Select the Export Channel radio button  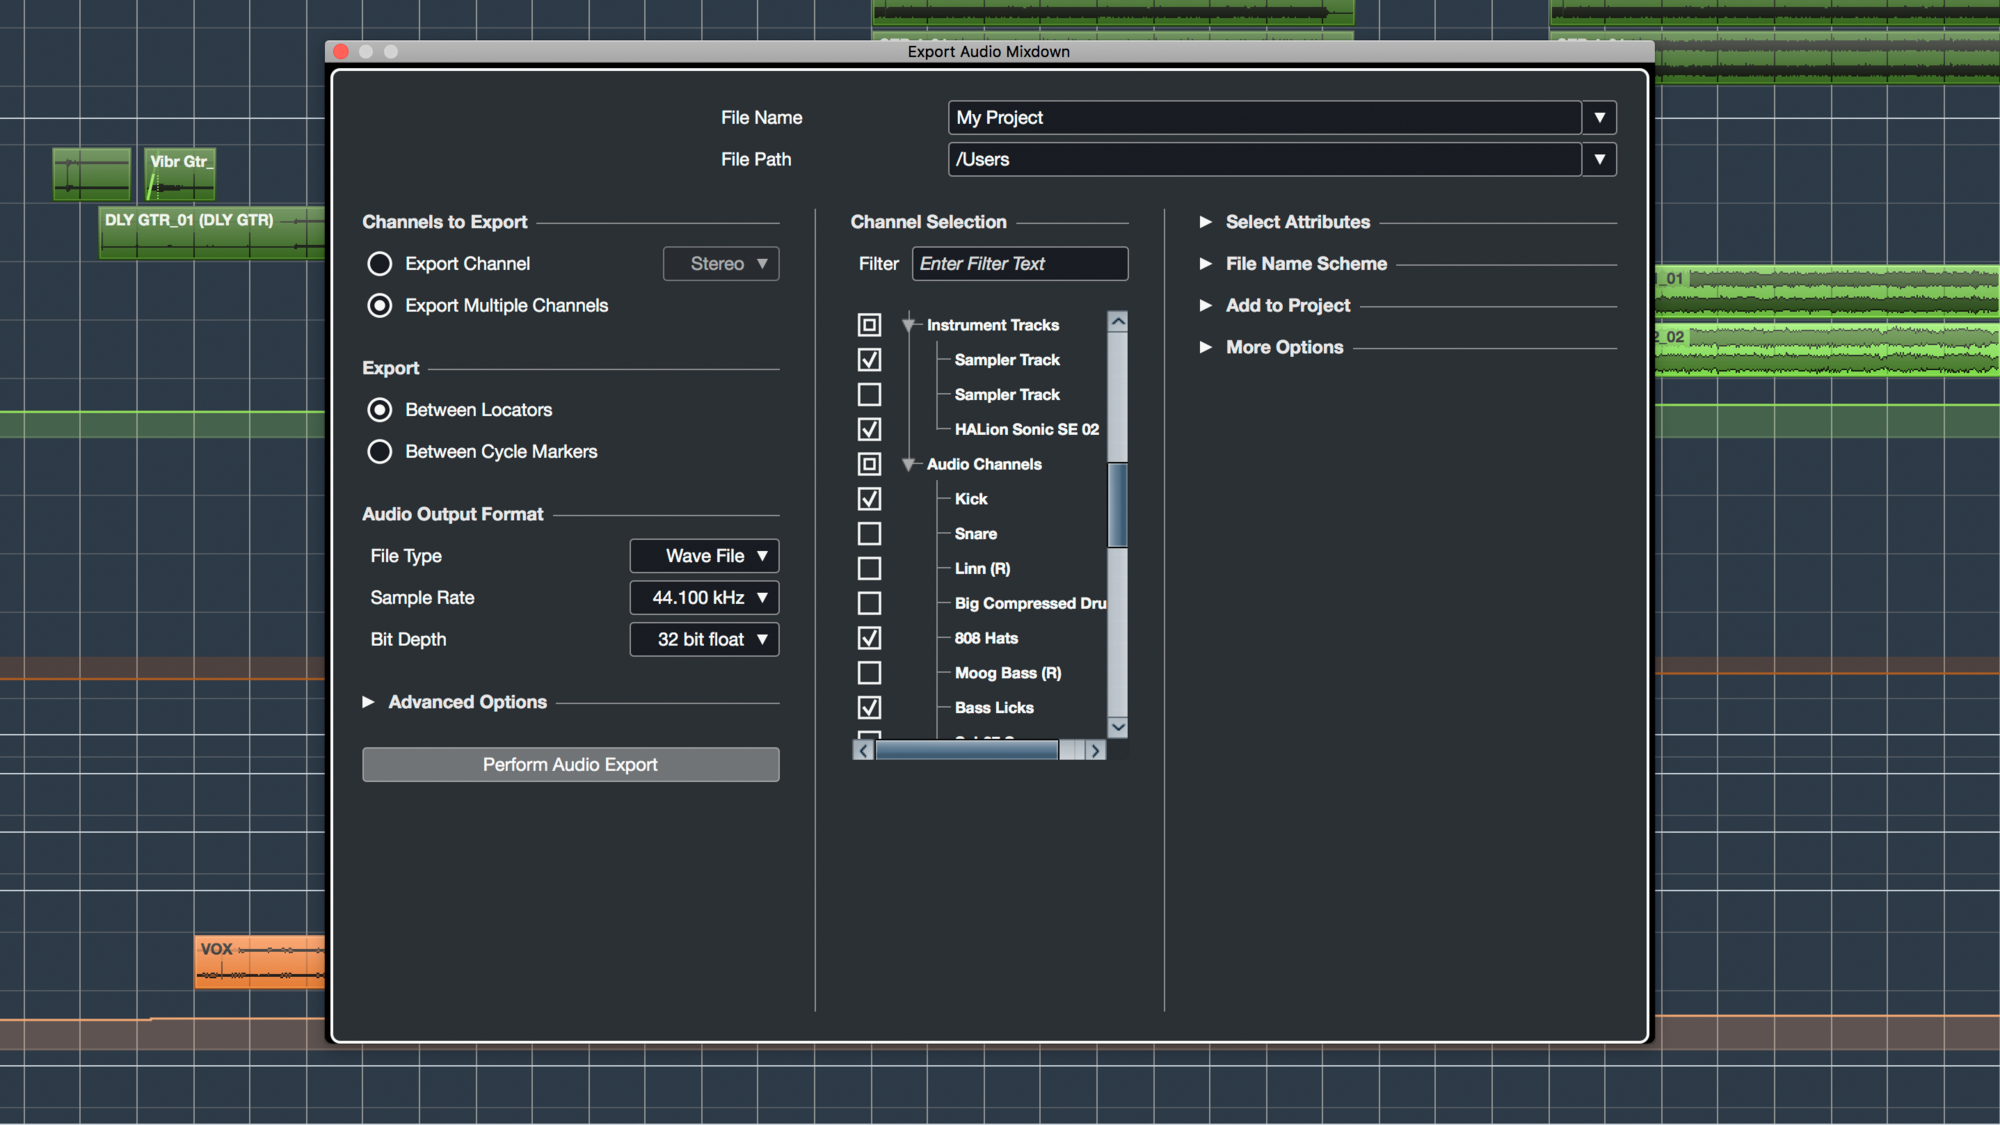tap(380, 264)
